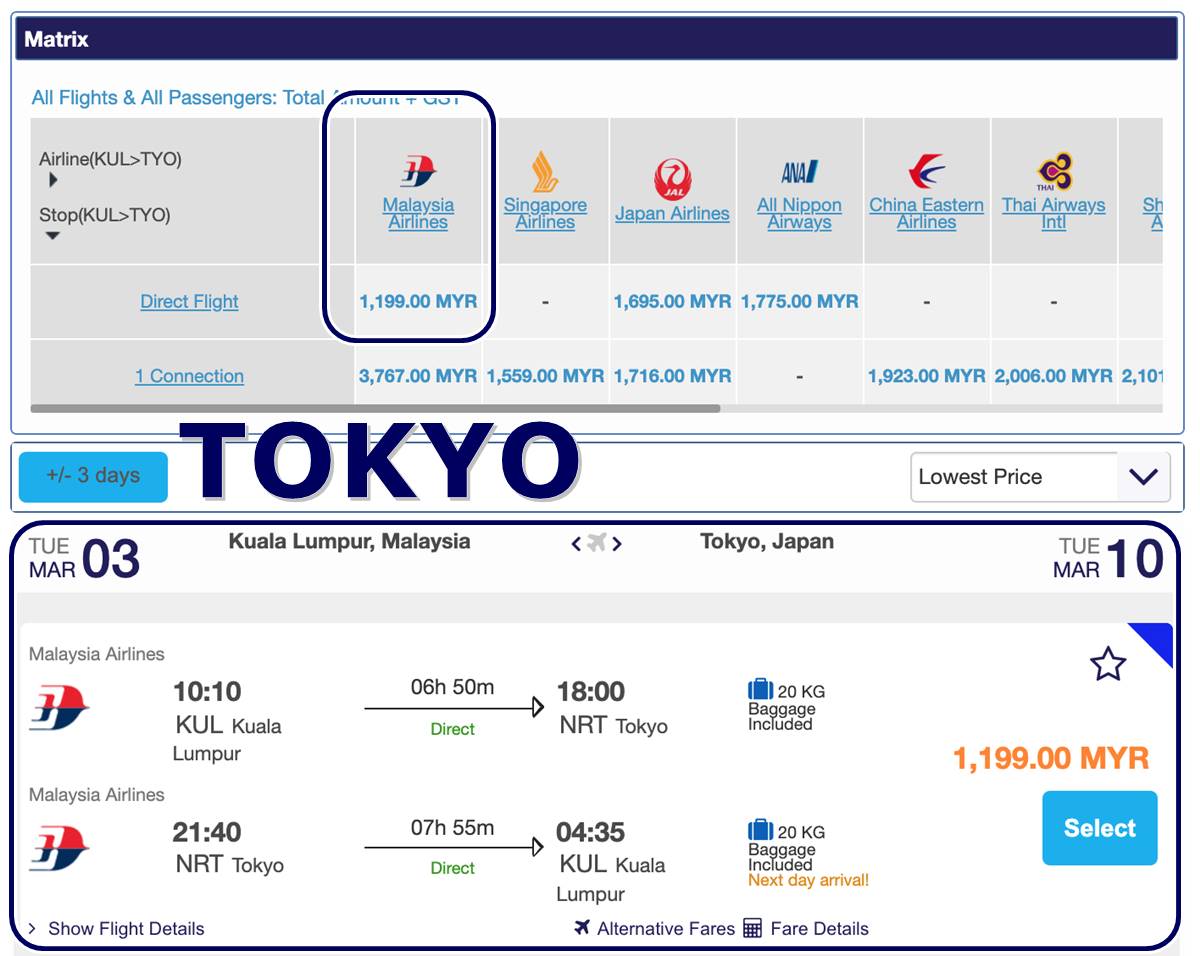Screen dimensions: 1200x956
Task: Click the Japan Airlines JAL logo
Action: tap(673, 180)
